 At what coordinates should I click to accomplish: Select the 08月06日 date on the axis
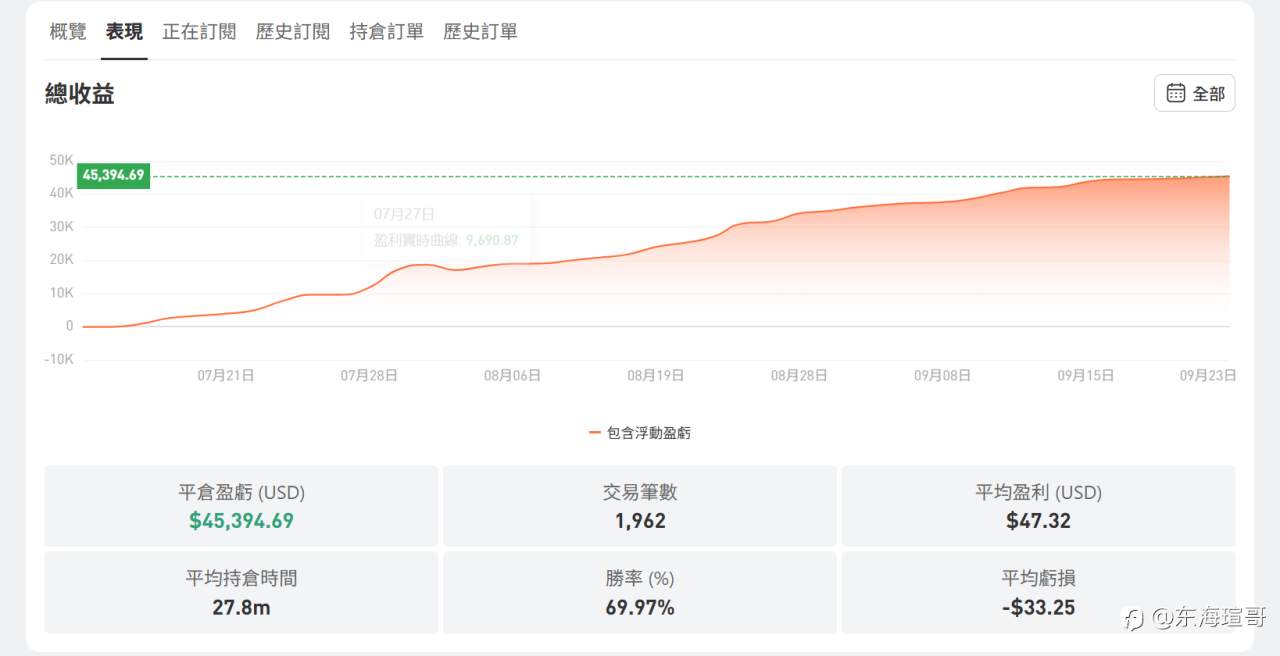point(512,376)
